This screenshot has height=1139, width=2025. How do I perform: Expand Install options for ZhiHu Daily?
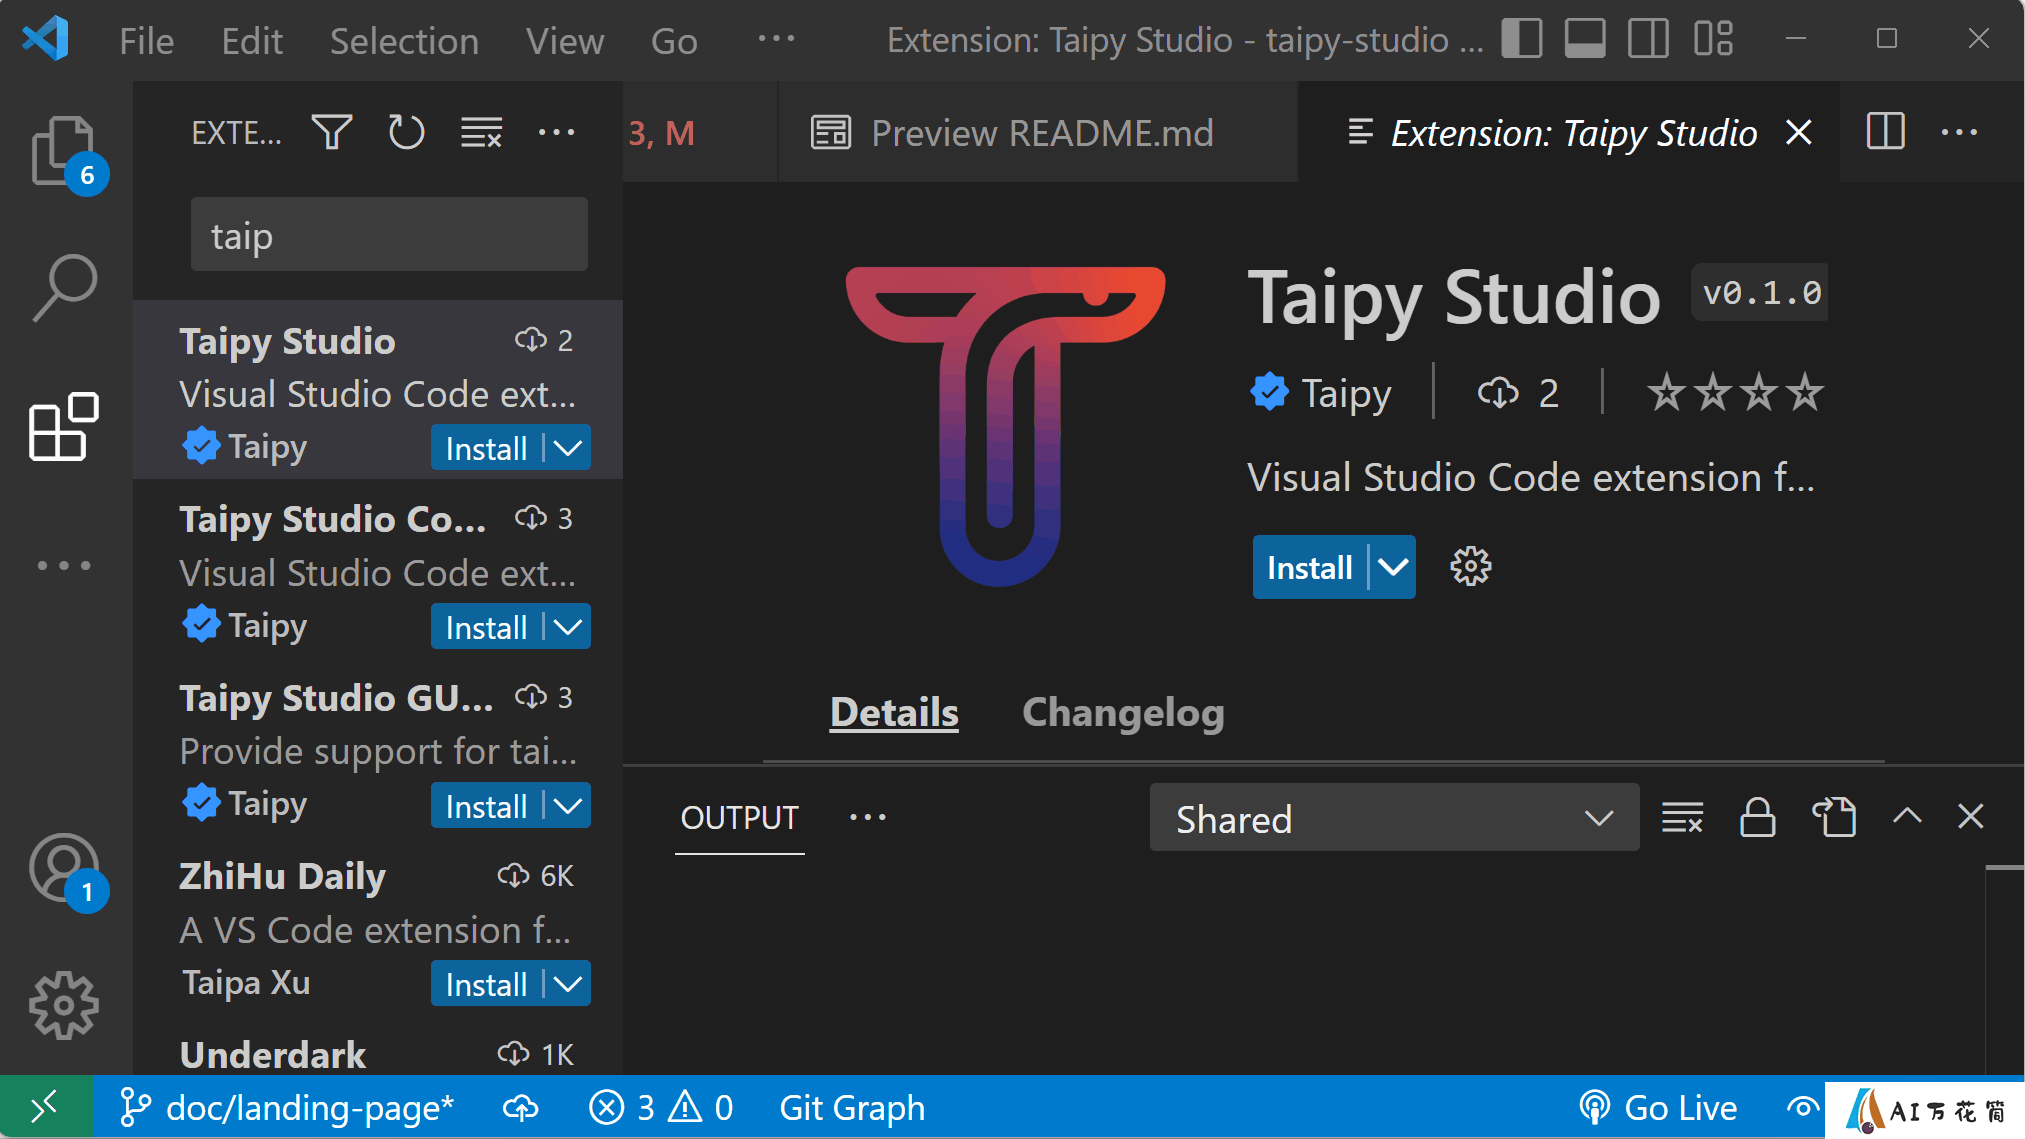pyautogui.click(x=568, y=984)
